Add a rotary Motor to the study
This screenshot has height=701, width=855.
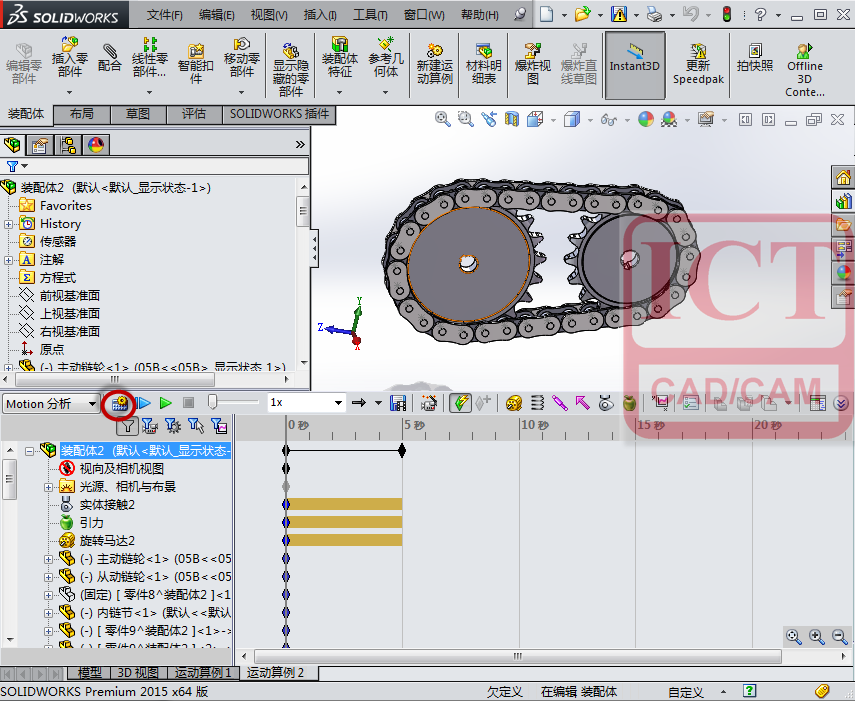pyautogui.click(x=513, y=403)
